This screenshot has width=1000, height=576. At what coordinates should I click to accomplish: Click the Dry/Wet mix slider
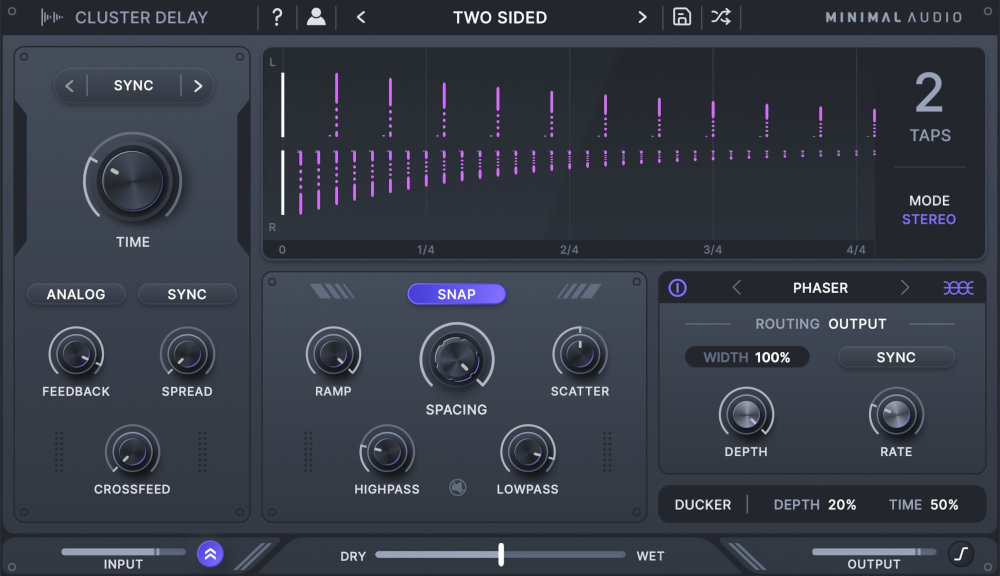(500, 555)
